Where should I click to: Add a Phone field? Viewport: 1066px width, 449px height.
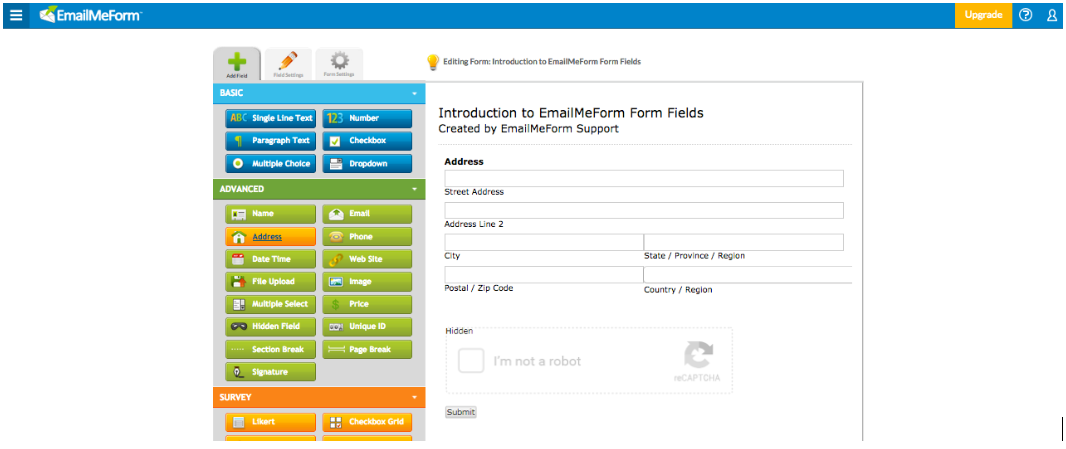(367, 237)
